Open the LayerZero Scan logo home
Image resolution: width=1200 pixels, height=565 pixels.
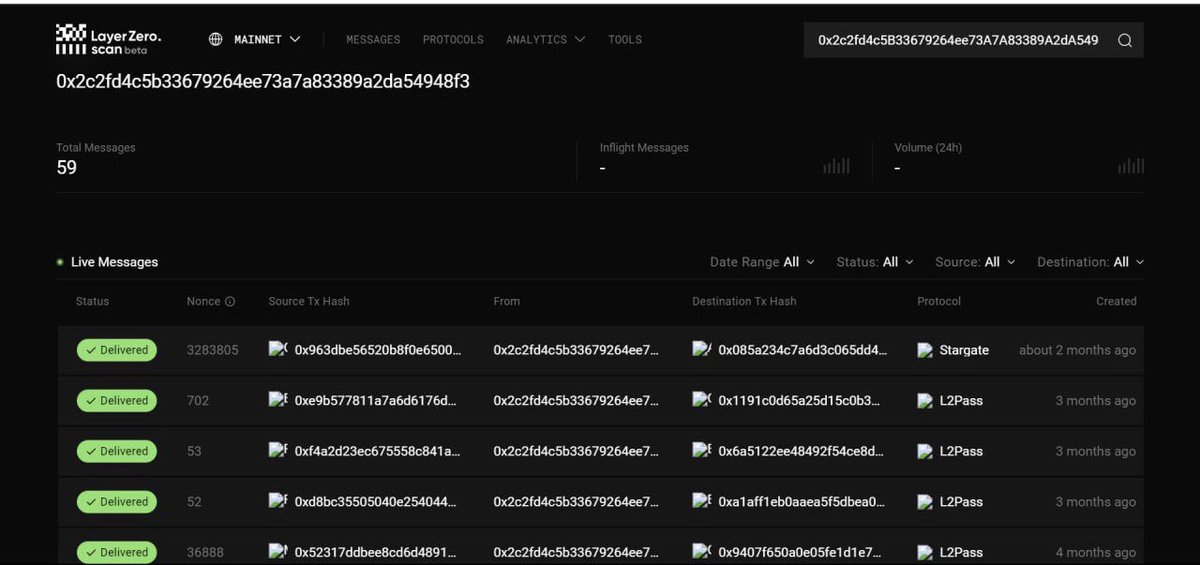108,40
